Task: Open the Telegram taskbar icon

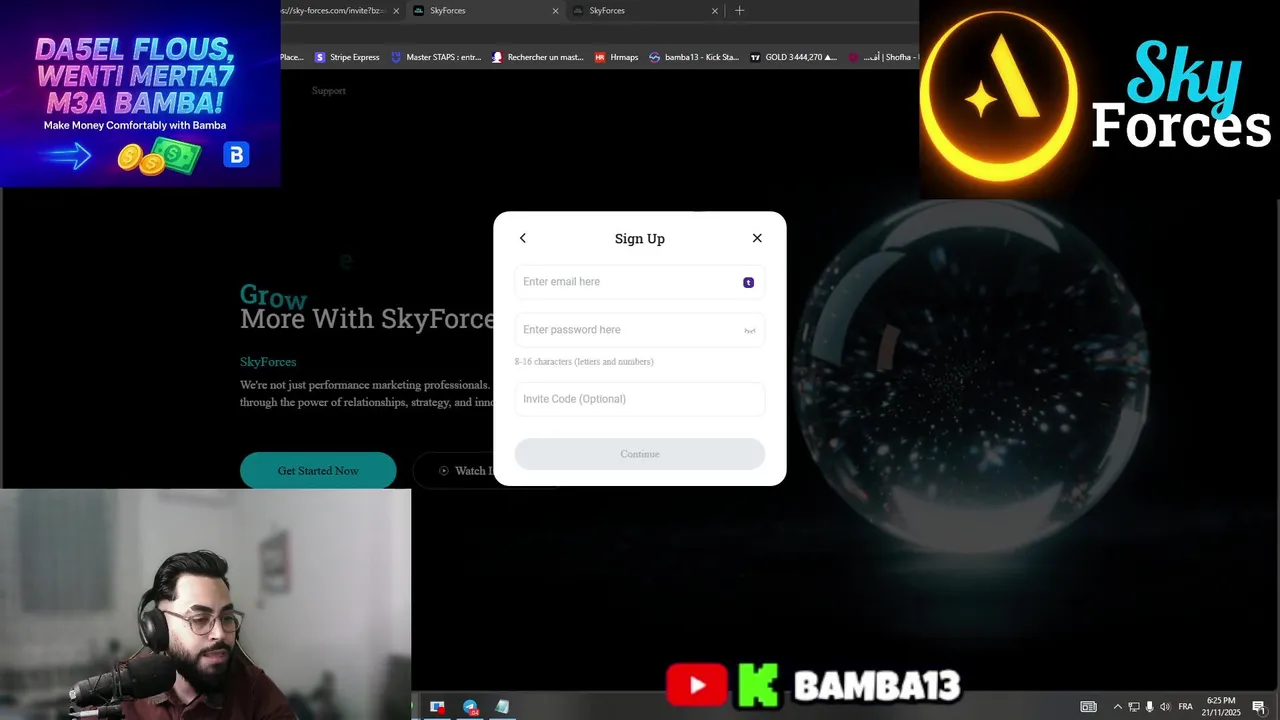Action: (470, 707)
